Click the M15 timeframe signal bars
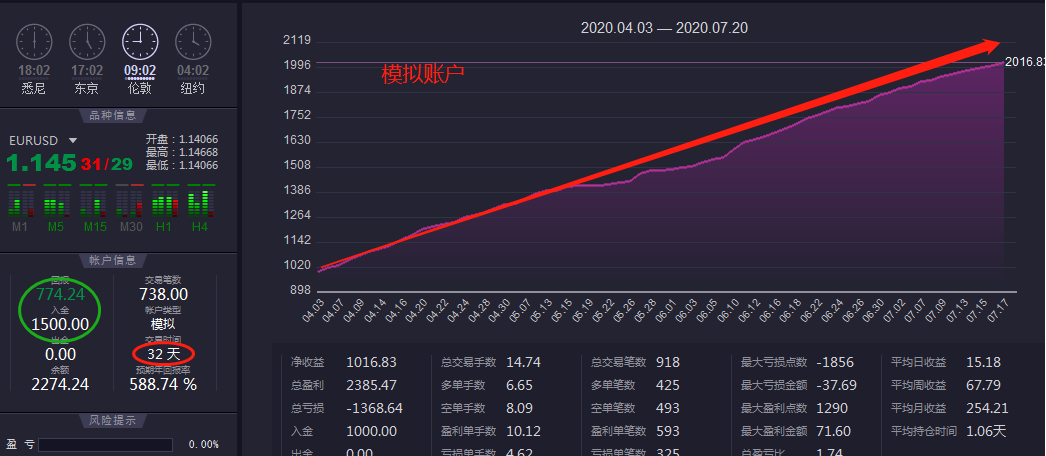The image size is (1046, 456). click(x=92, y=203)
